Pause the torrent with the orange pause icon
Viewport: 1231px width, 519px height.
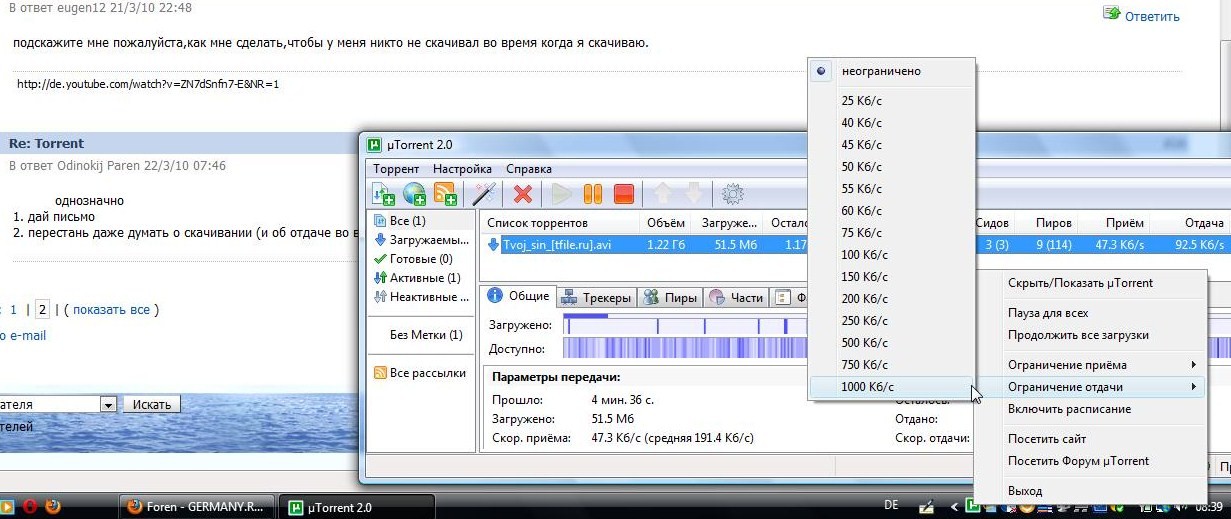[x=593, y=194]
